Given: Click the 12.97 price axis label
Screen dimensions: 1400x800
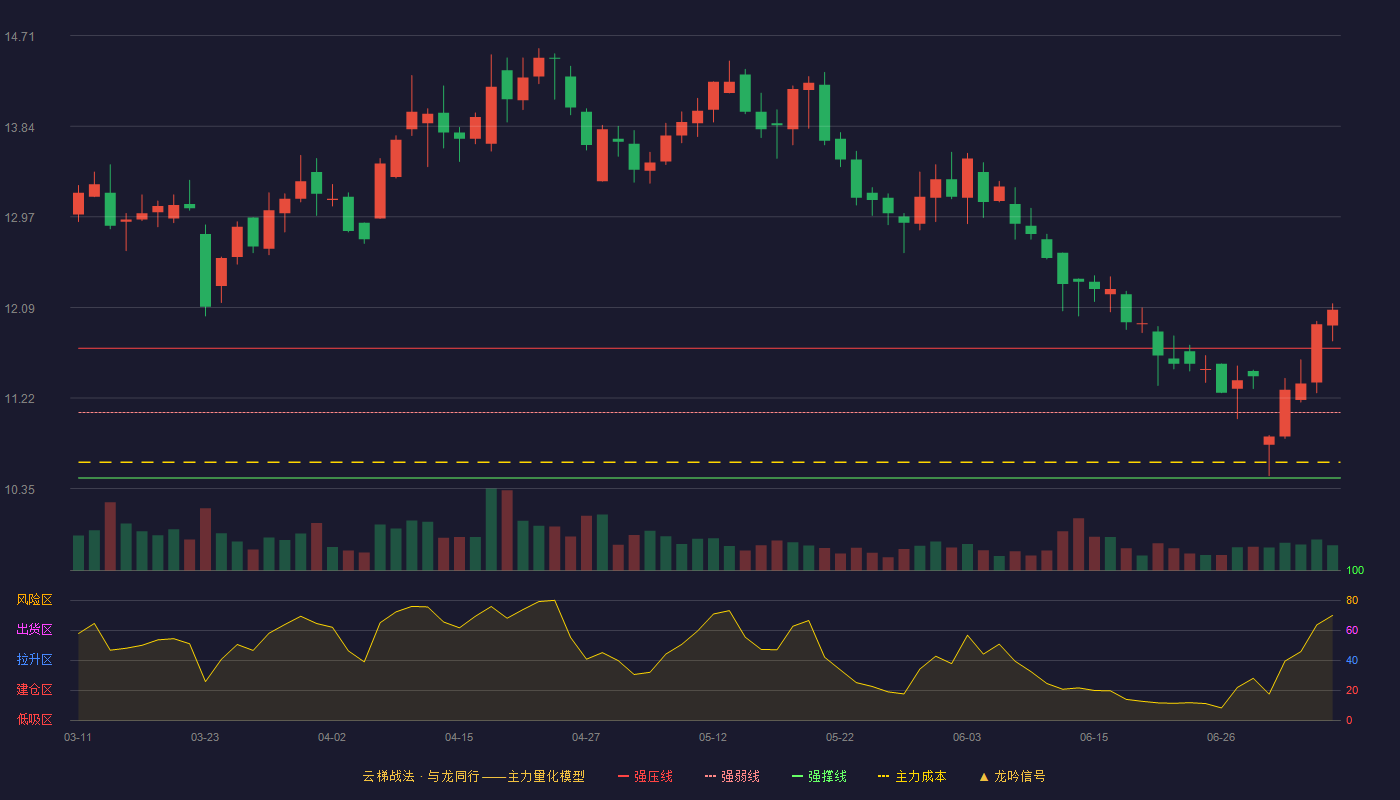Looking at the screenshot, I should [19, 217].
